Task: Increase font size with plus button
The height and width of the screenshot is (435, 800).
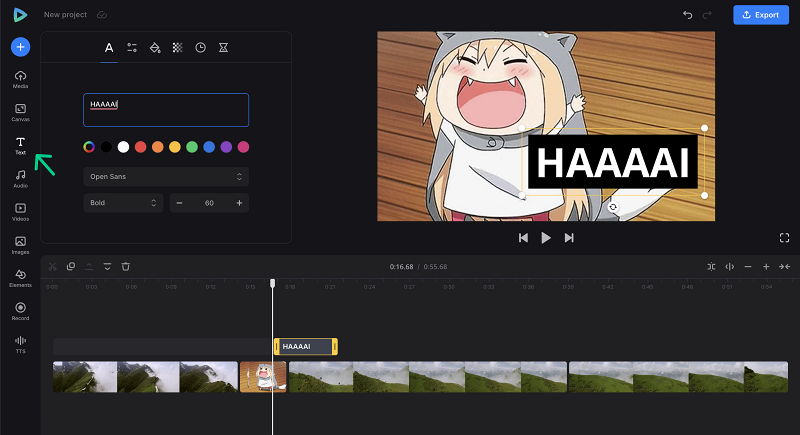Action: (x=239, y=203)
